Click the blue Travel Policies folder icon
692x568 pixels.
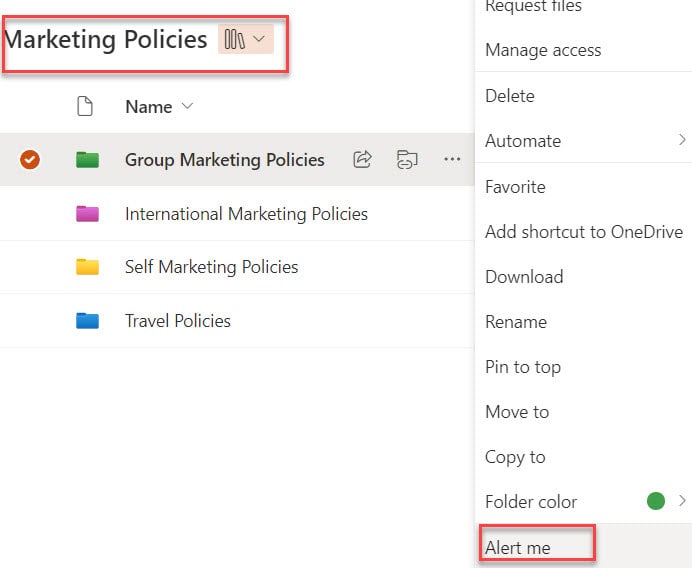(x=87, y=321)
